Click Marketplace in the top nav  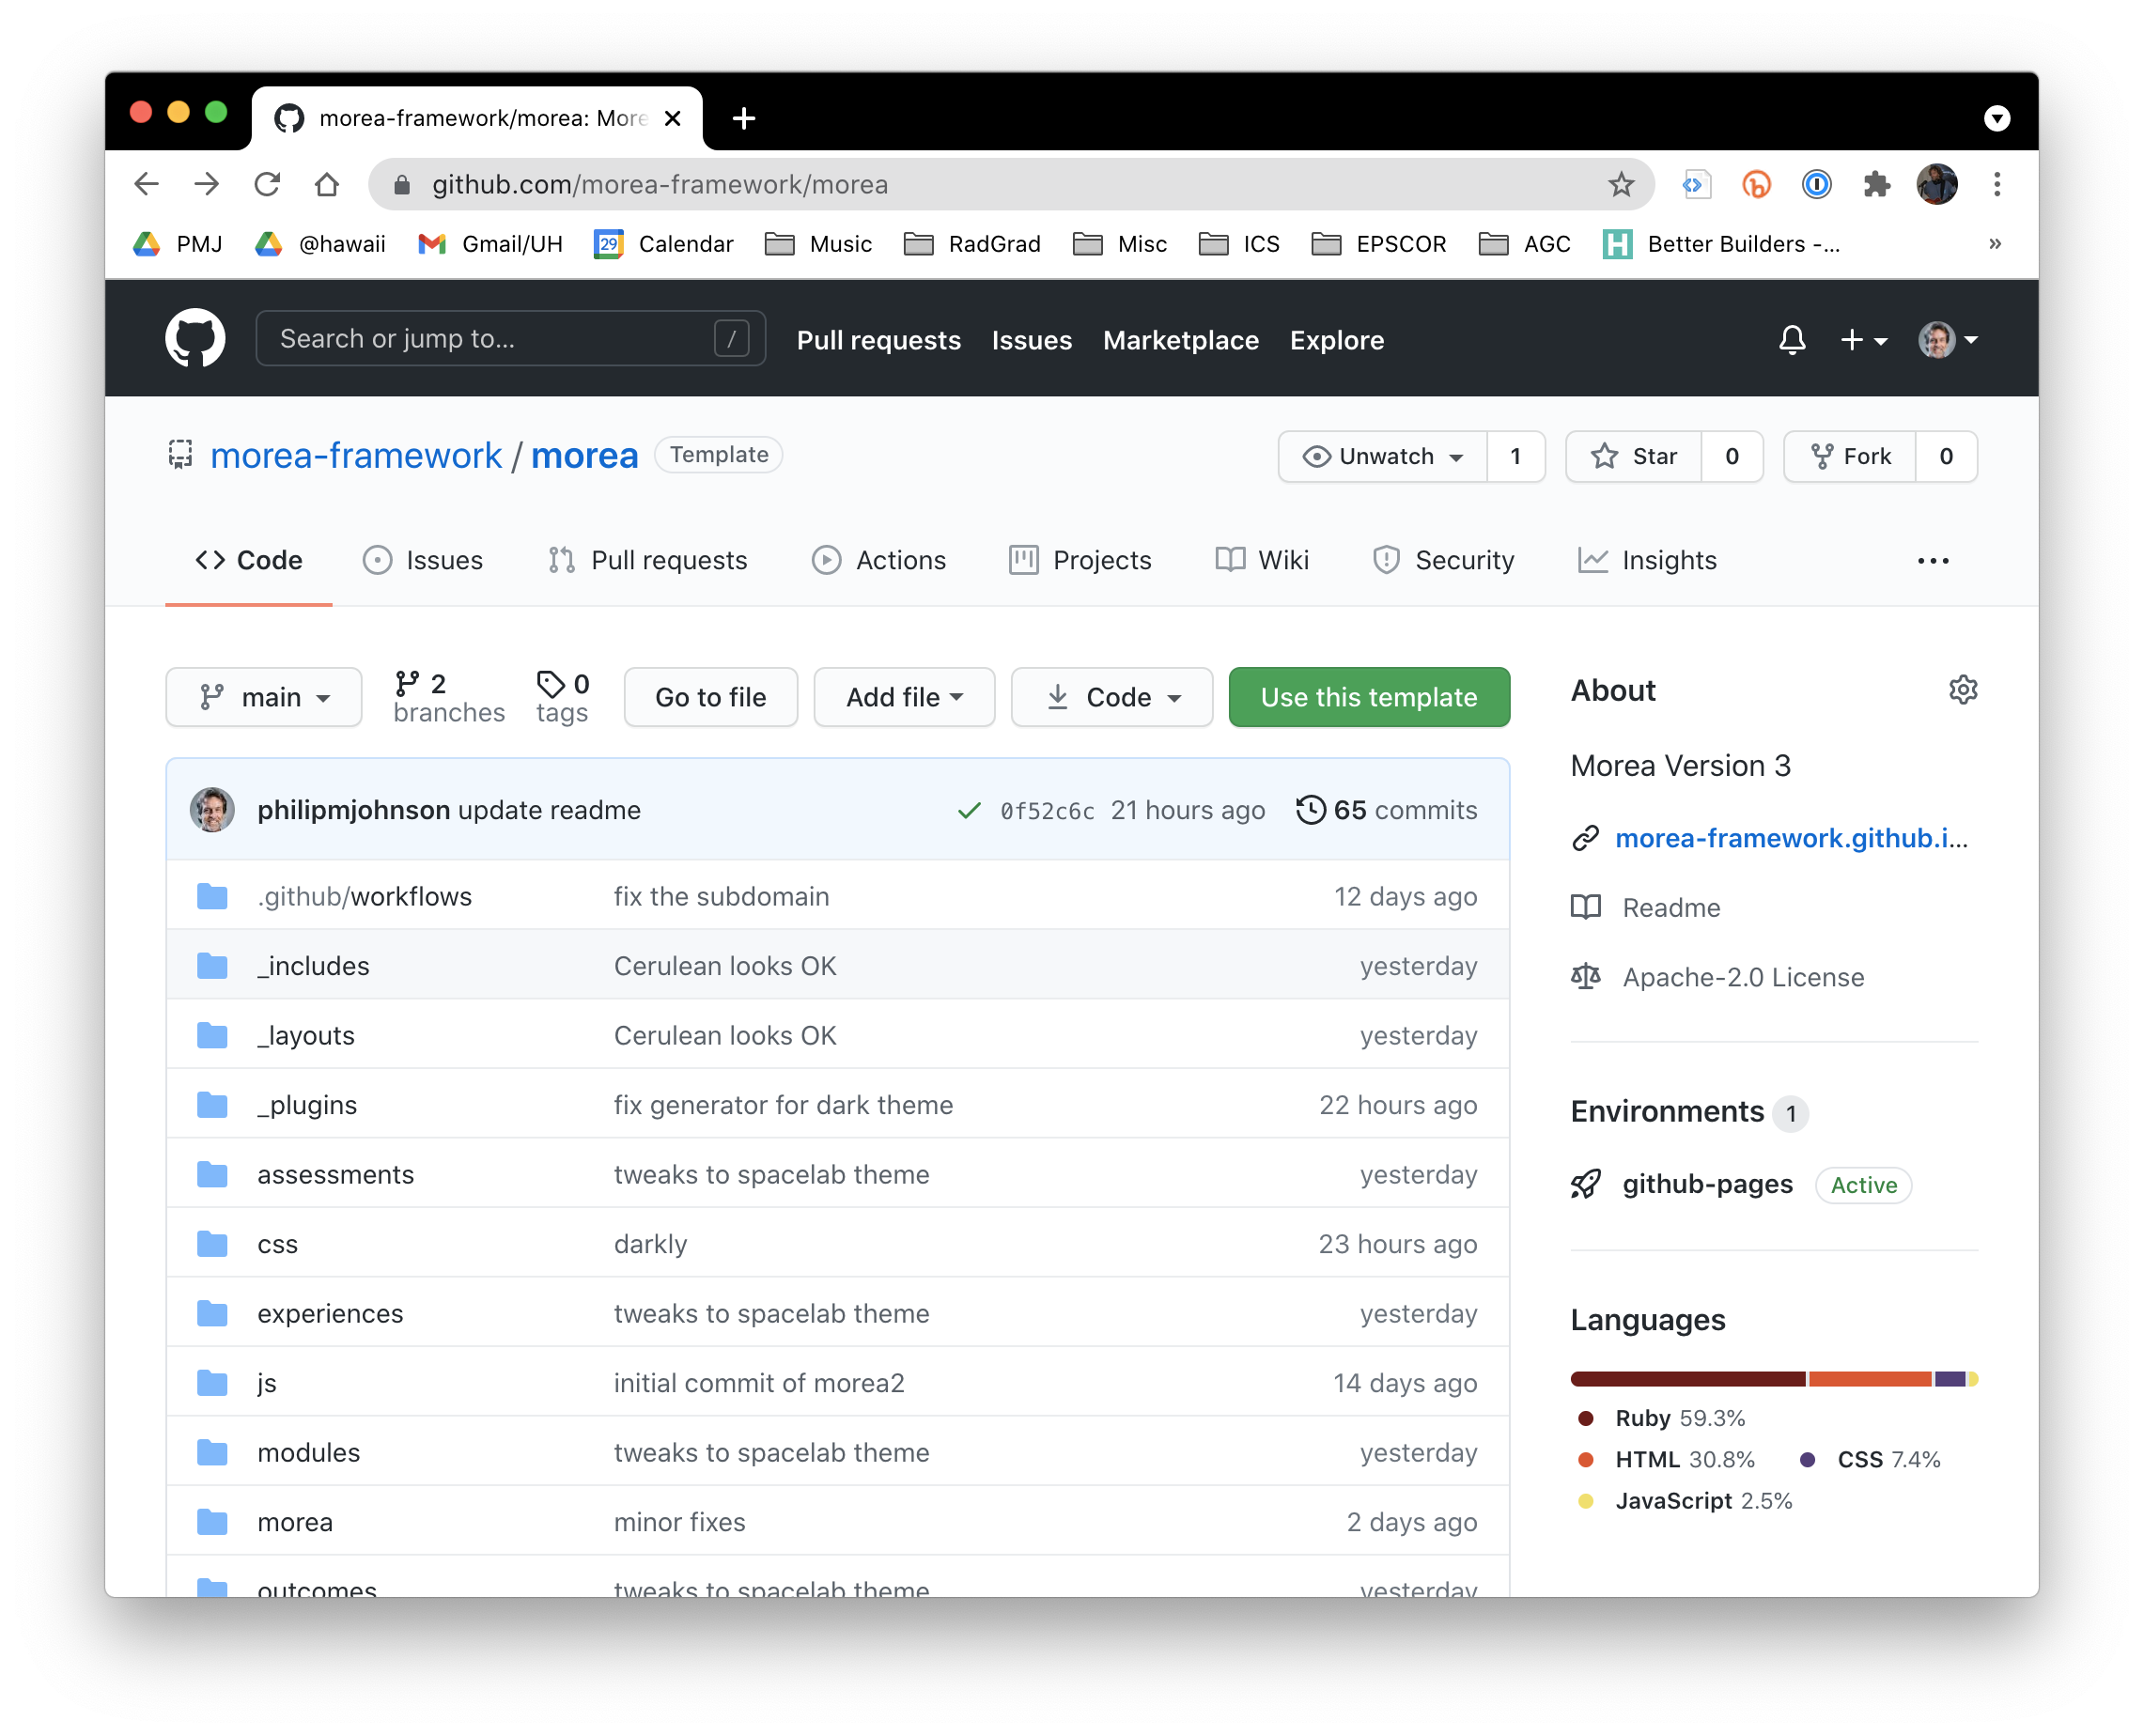coord(1180,340)
